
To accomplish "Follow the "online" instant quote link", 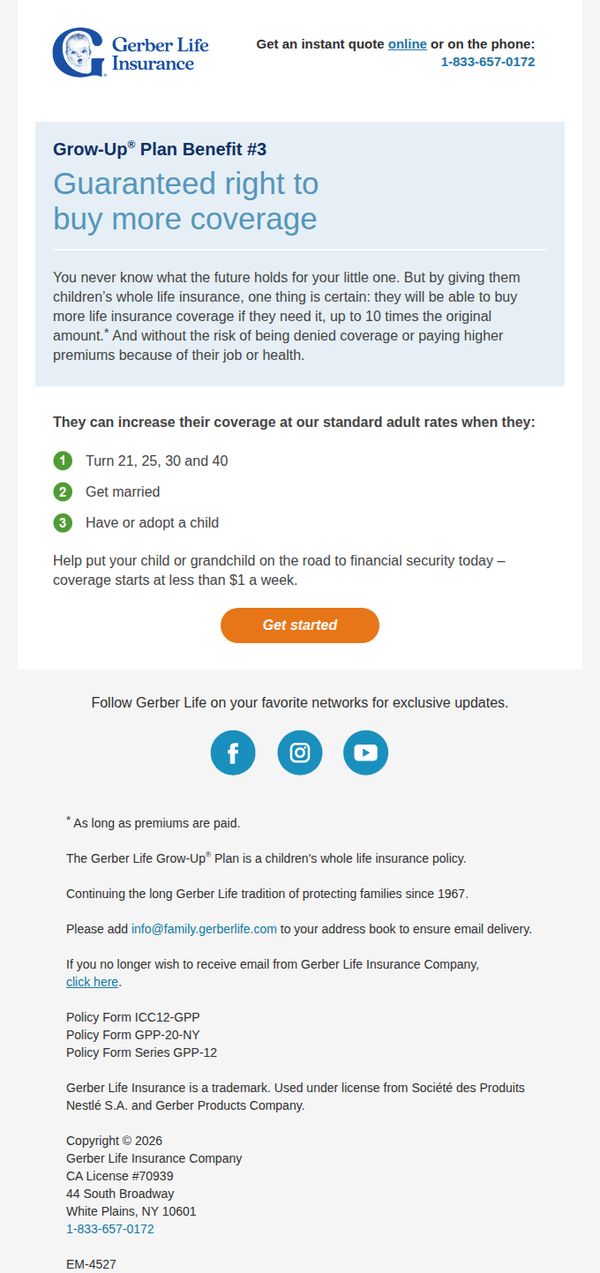I will tap(407, 44).
